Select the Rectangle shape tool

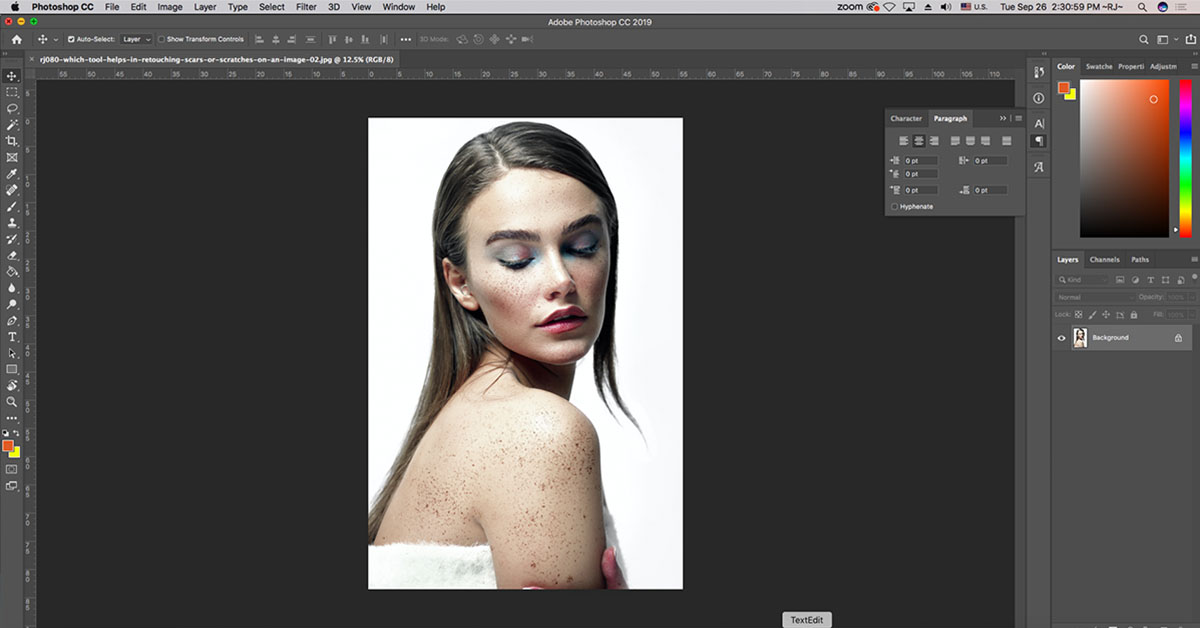coord(12,369)
